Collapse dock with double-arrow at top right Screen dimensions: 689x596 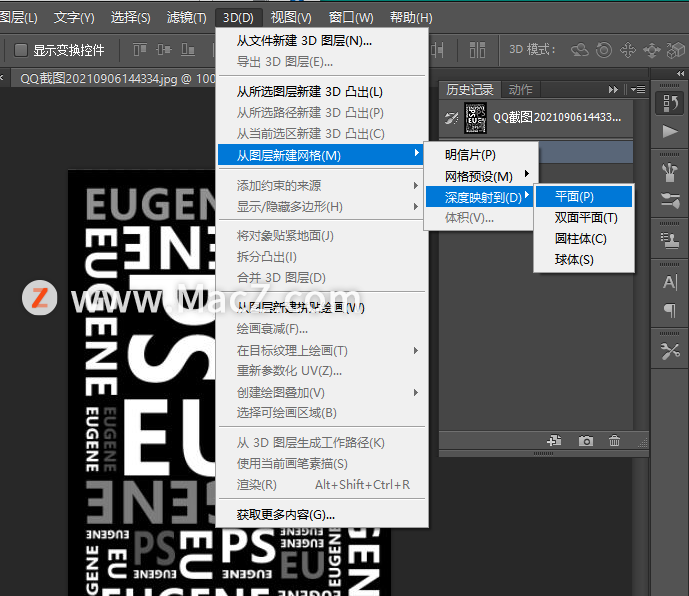pos(681,73)
